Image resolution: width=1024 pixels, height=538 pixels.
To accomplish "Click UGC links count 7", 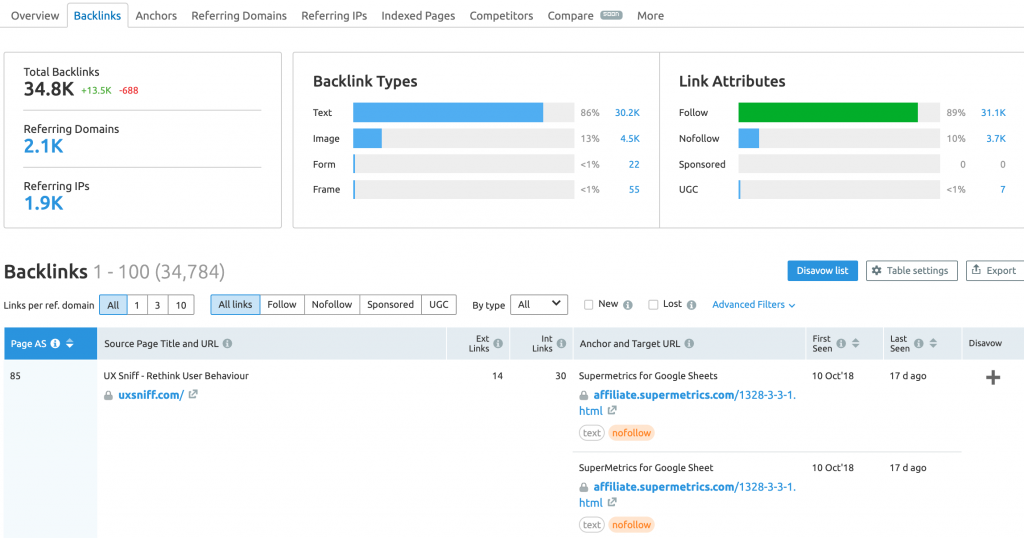I will (1002, 189).
